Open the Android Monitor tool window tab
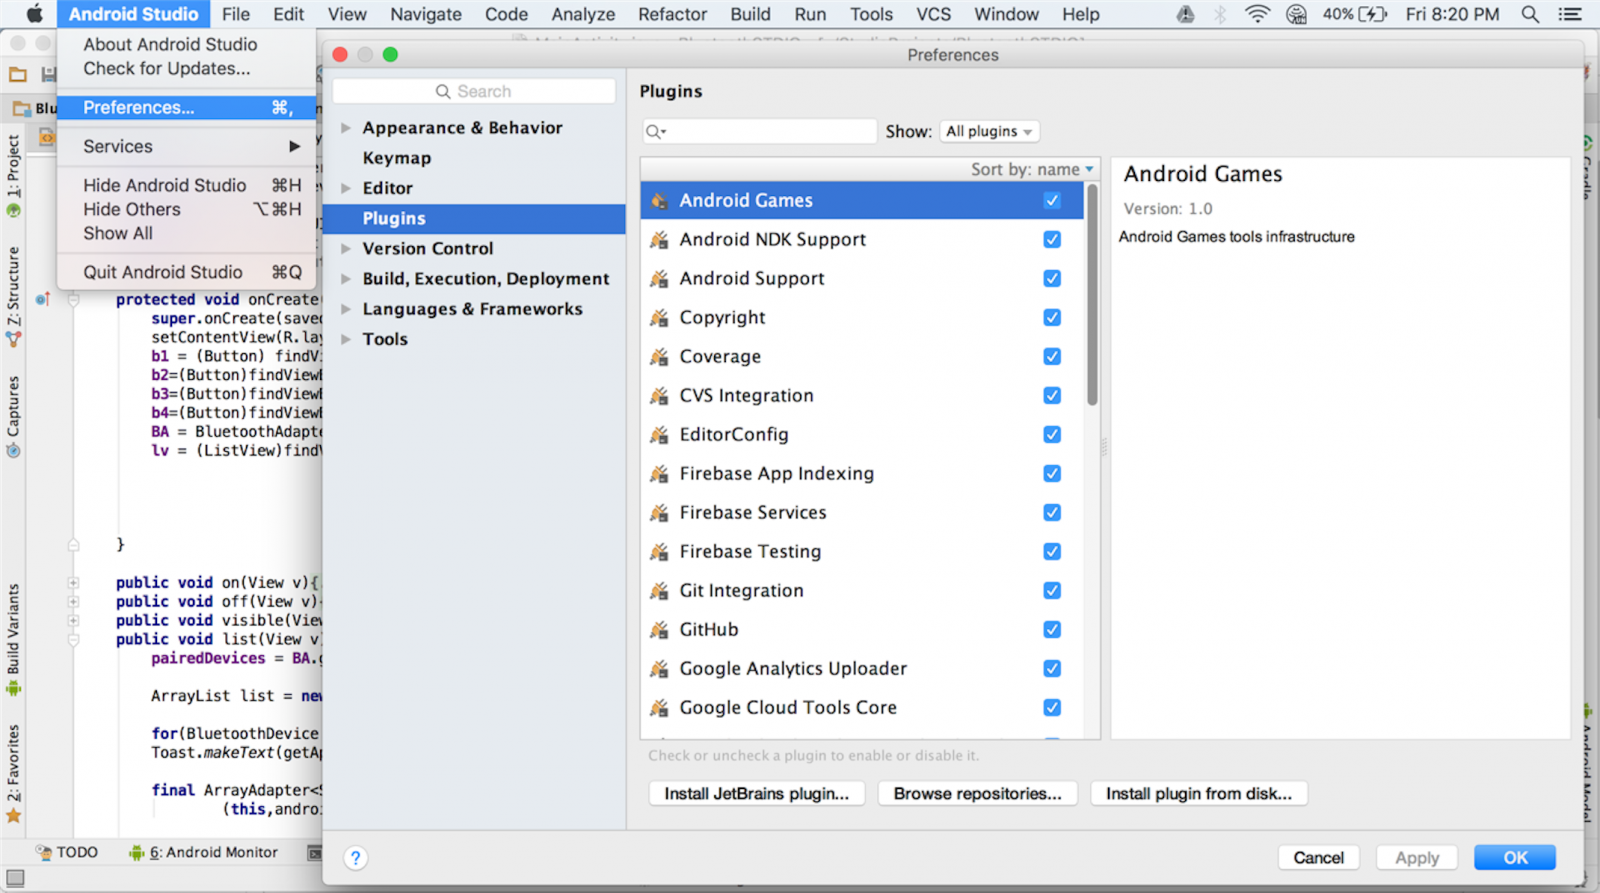Viewport: 1600px width, 893px height. coord(204,852)
